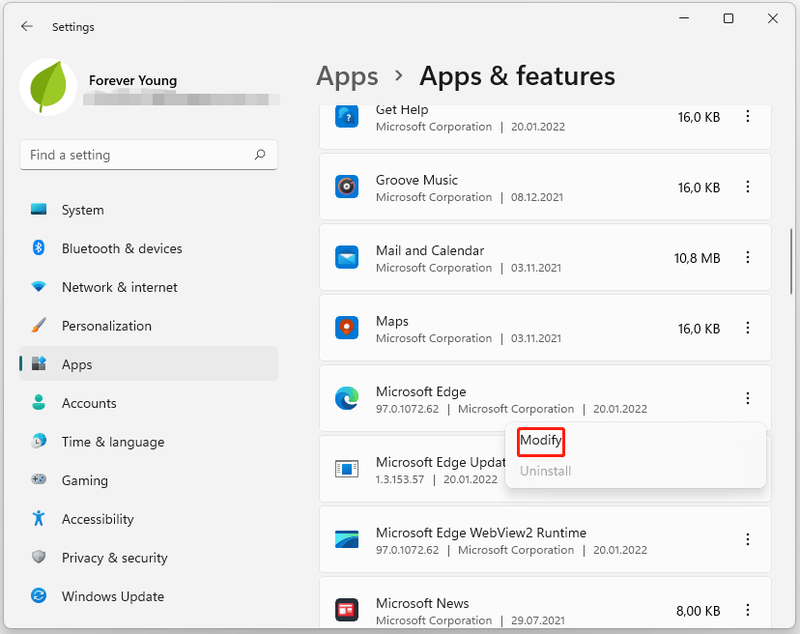Click the Microsoft Edge Update app icon

click(347, 469)
